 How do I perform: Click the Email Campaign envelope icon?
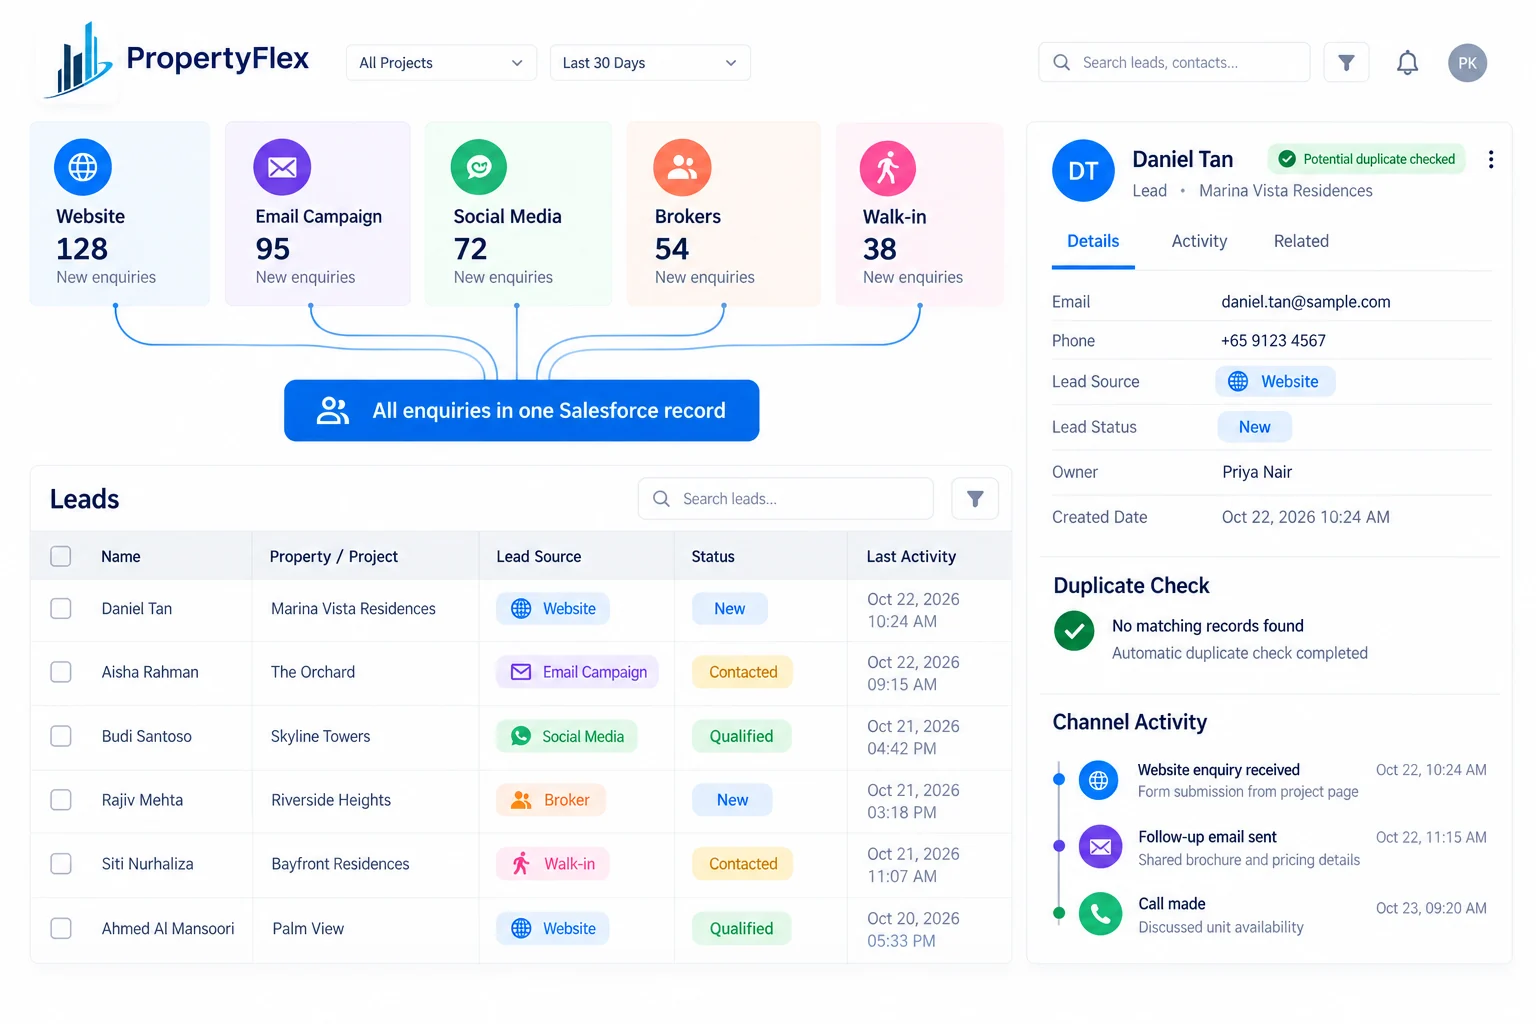coord(282,167)
